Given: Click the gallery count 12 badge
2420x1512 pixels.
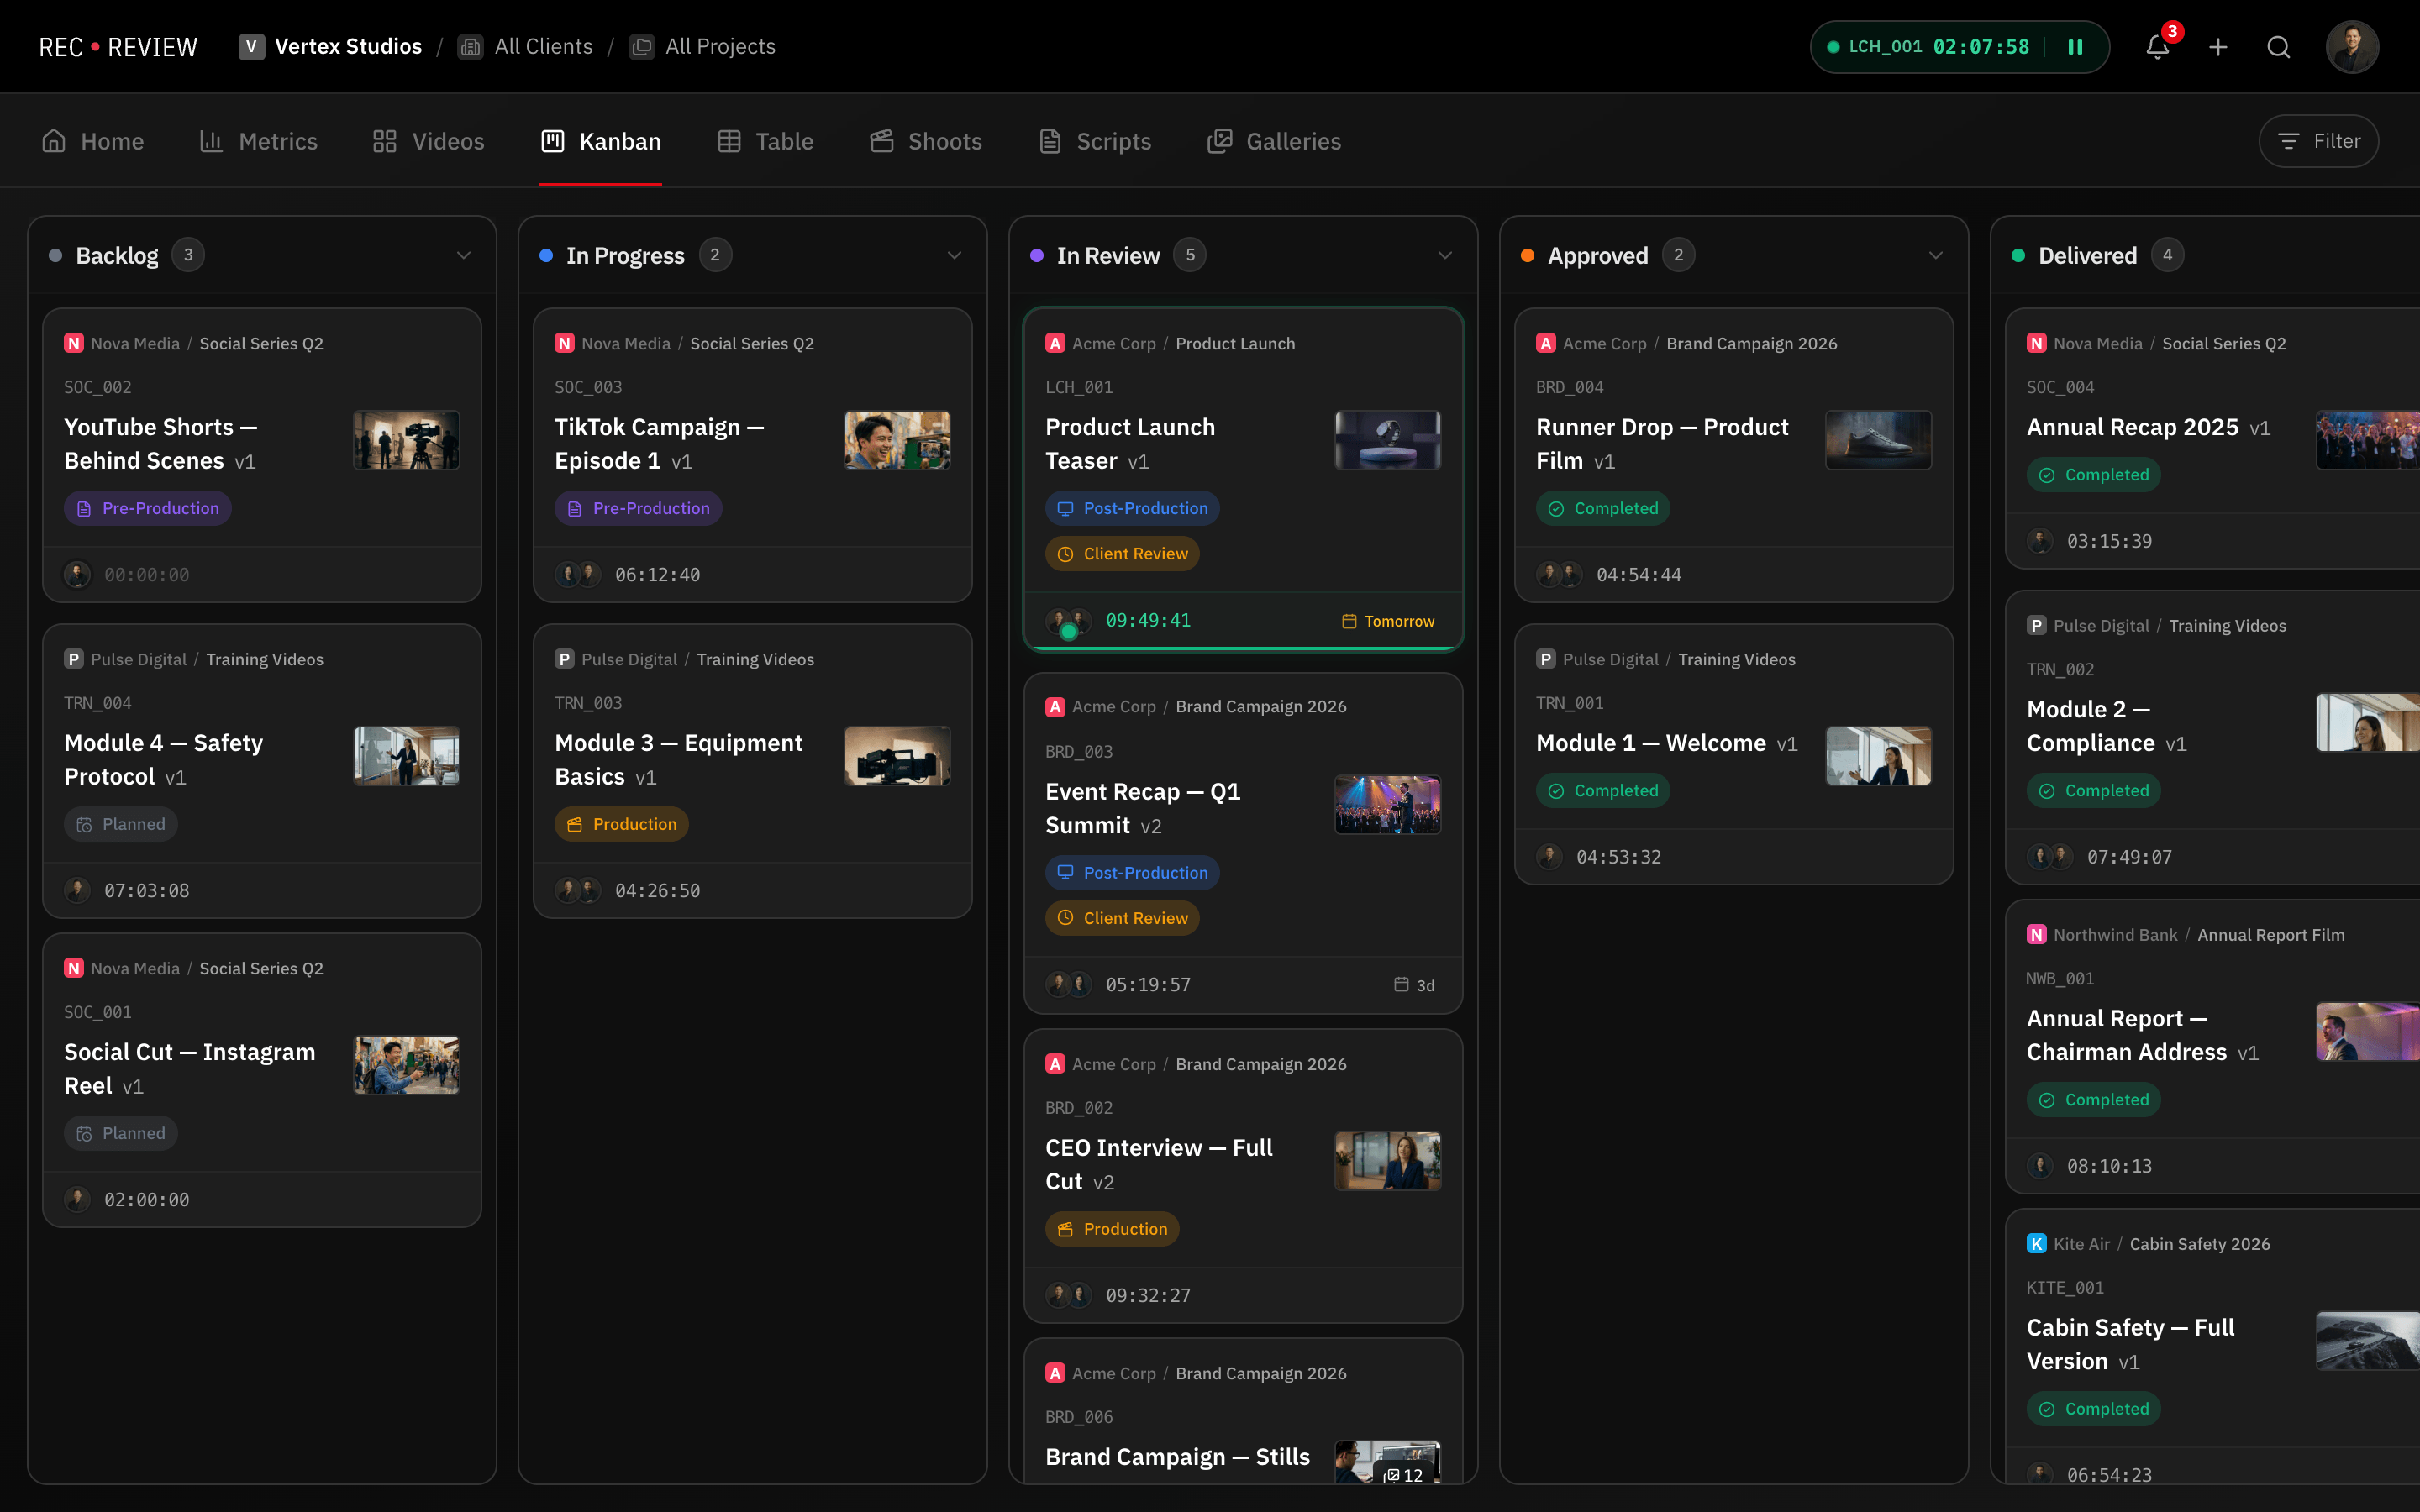Looking at the screenshot, I should 1404,1475.
